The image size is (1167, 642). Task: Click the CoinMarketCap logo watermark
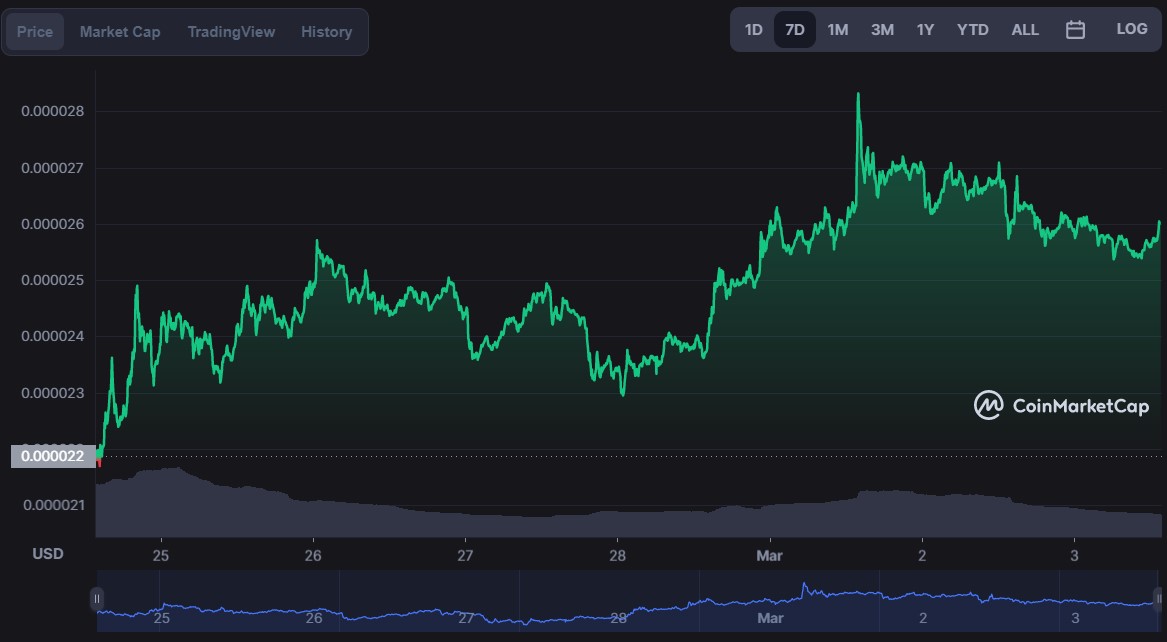1062,405
